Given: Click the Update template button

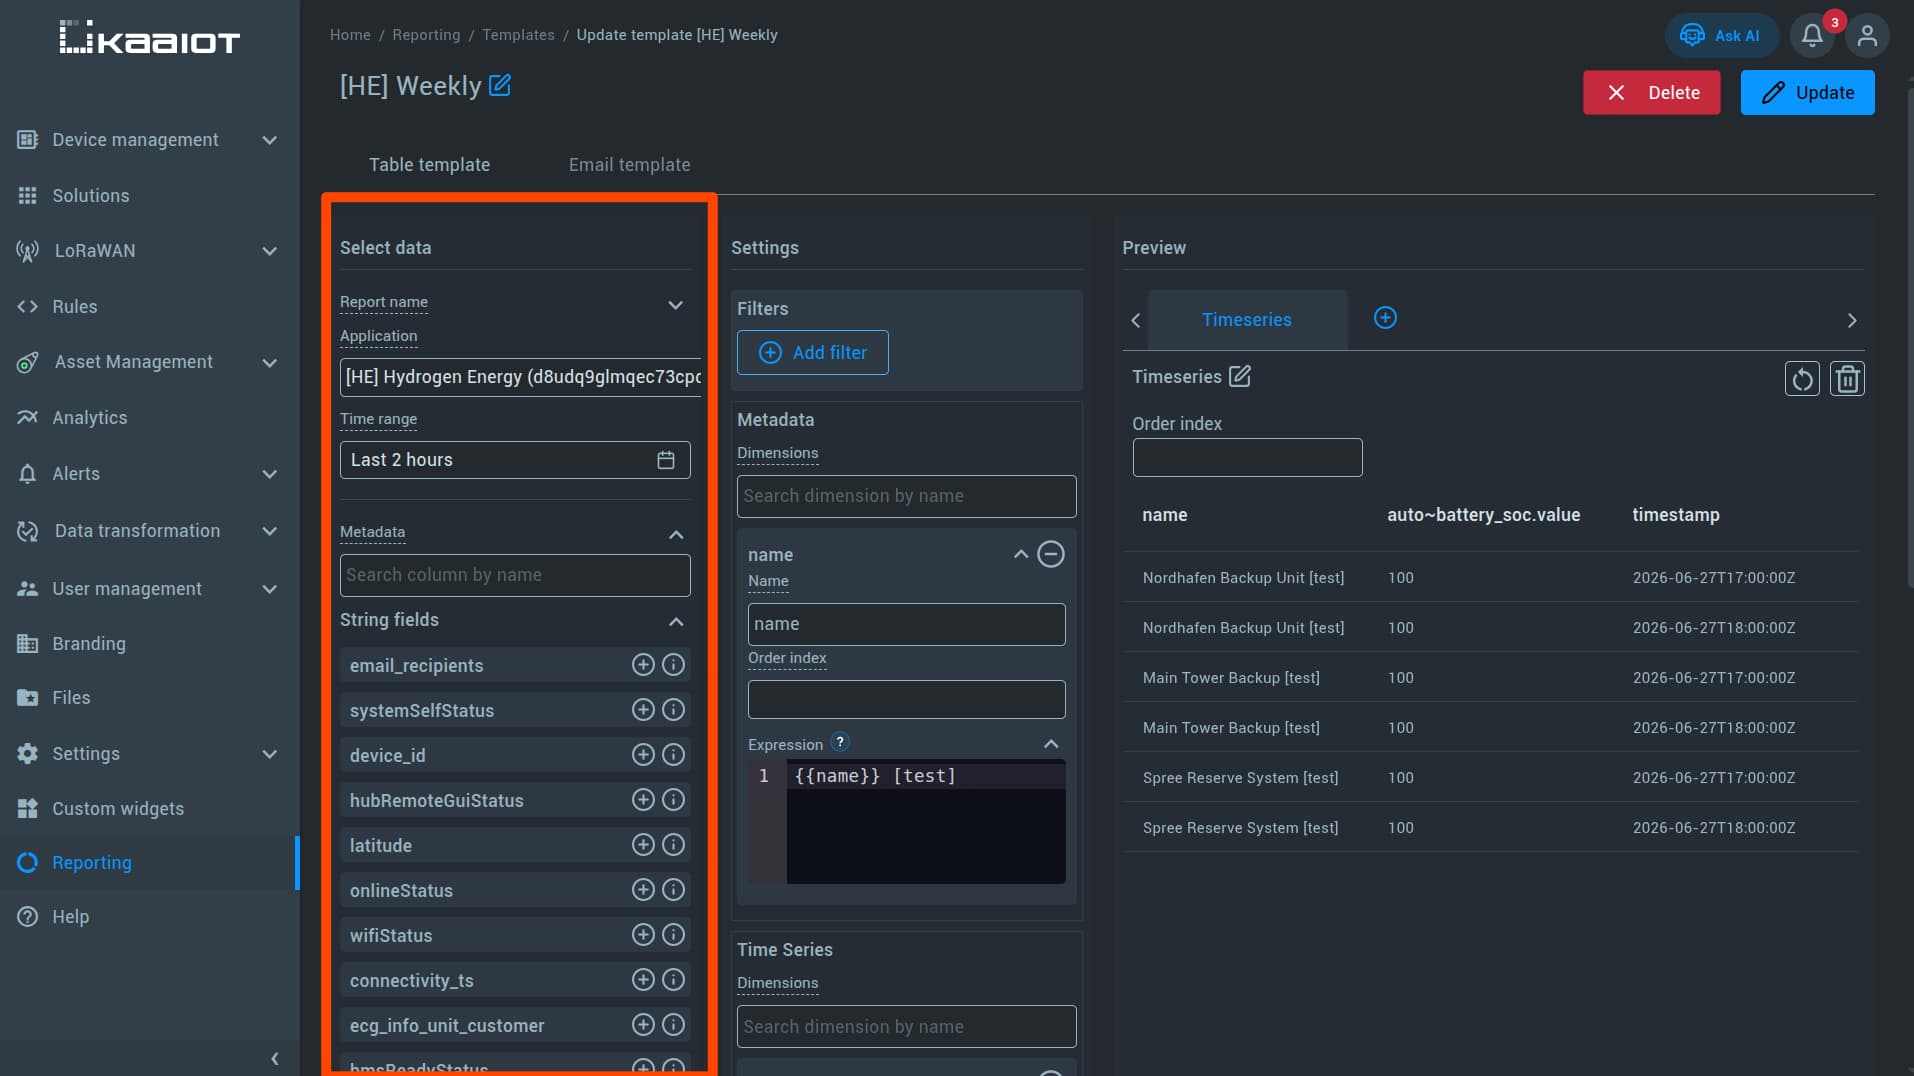Looking at the screenshot, I should [x=1807, y=92].
